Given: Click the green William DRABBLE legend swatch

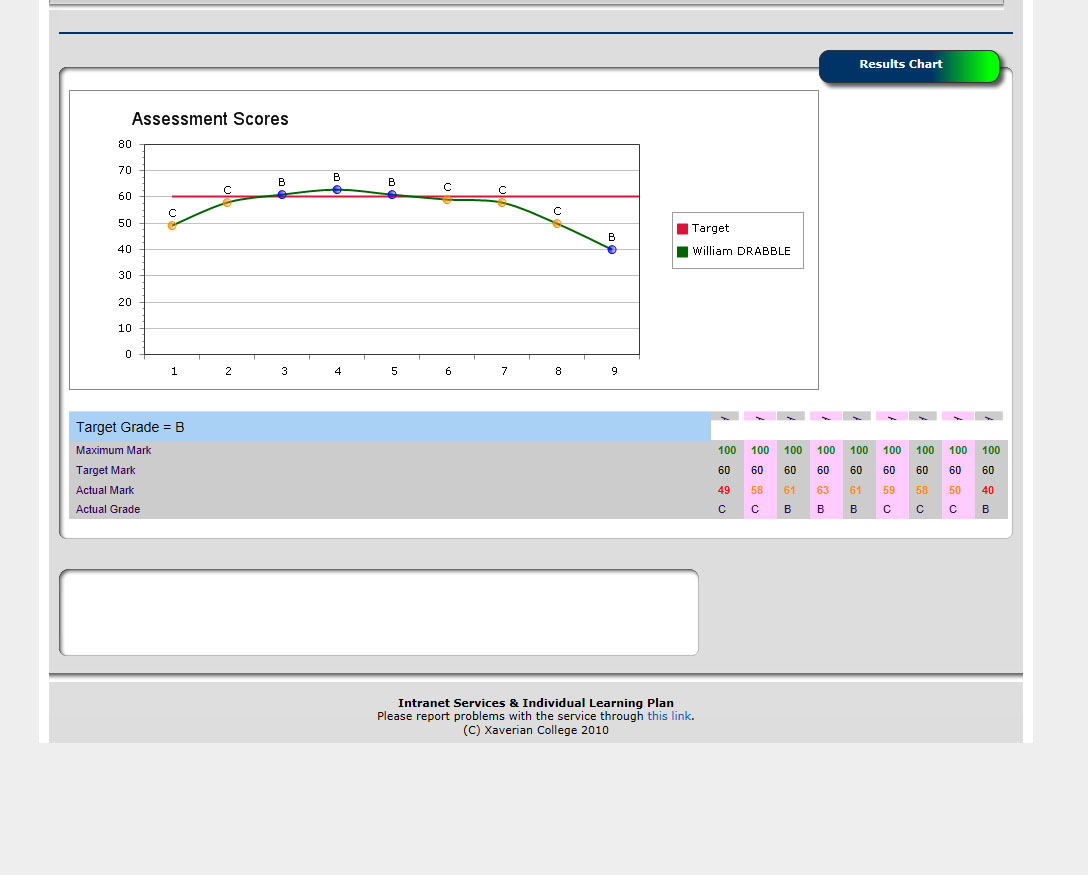Looking at the screenshot, I should click(682, 251).
